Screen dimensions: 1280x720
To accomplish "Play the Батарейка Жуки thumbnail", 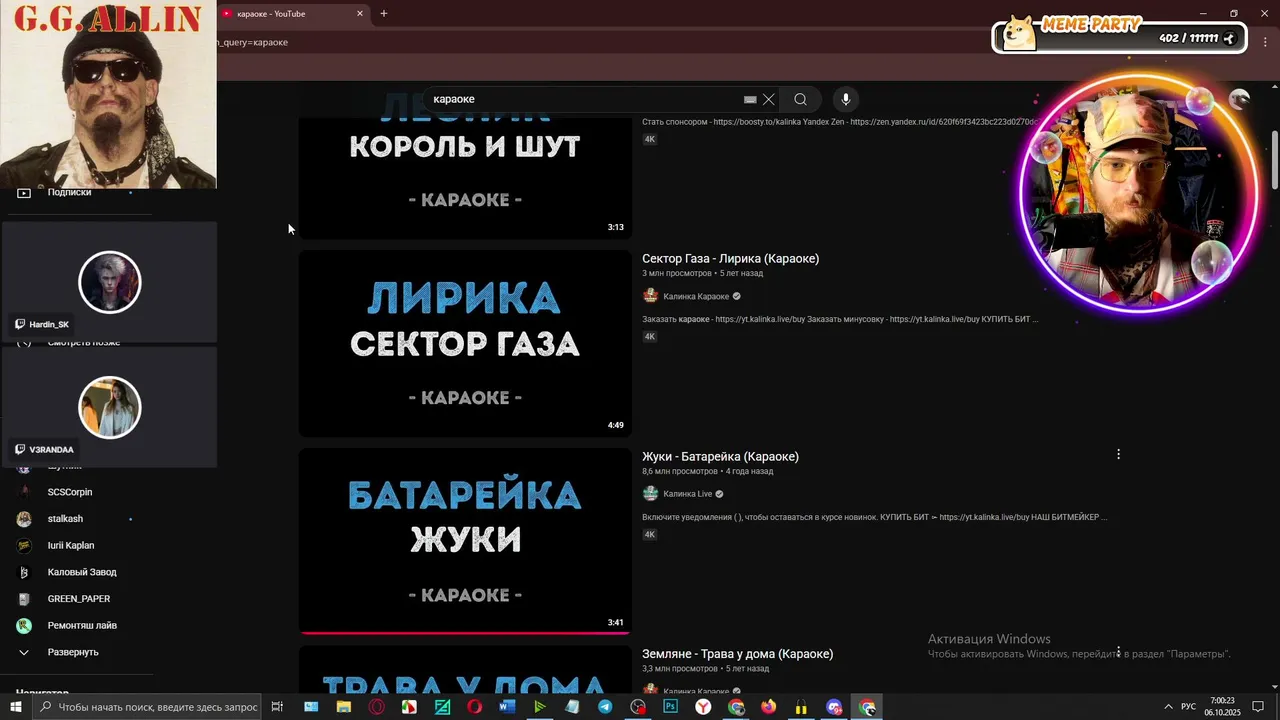I will (465, 541).
